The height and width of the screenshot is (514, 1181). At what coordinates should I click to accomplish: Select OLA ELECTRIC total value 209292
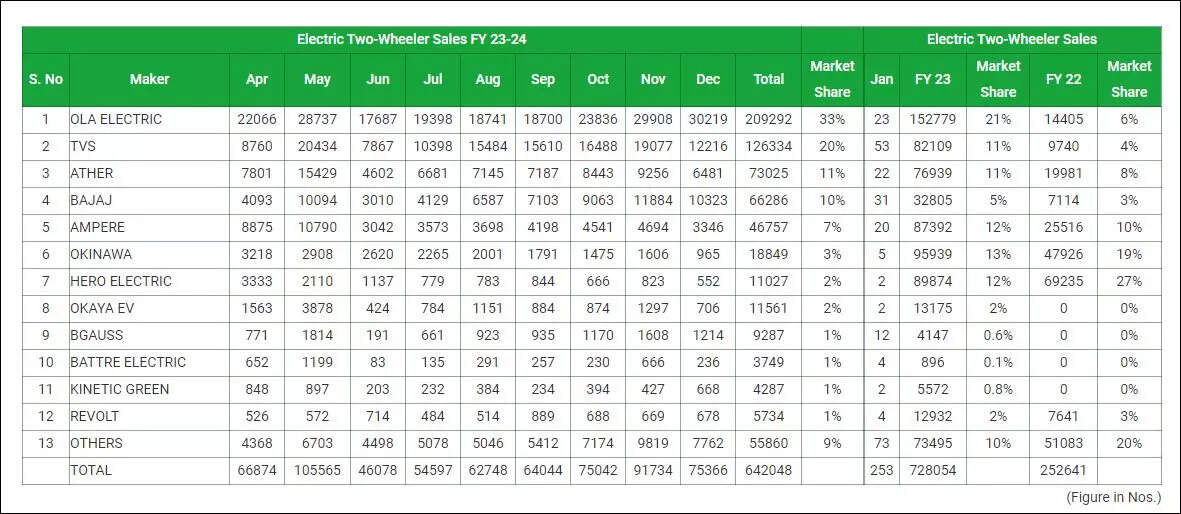point(768,119)
